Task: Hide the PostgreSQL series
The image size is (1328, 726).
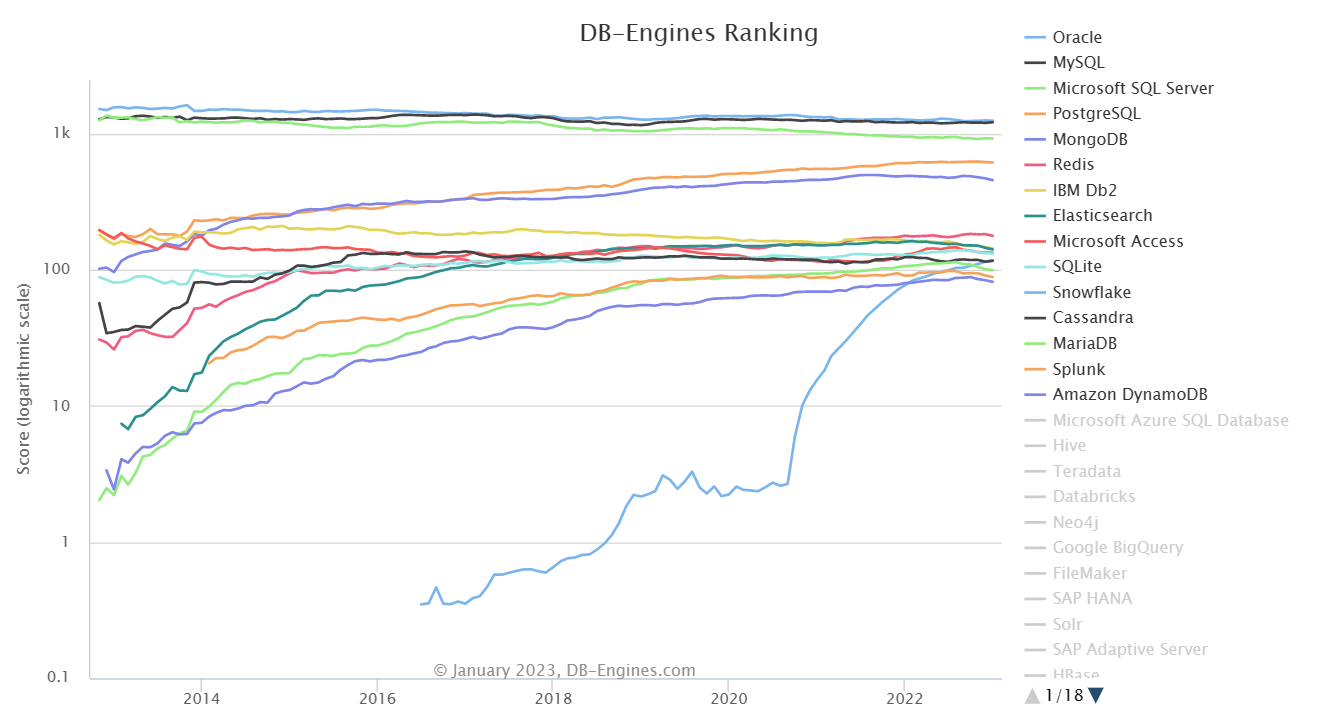Action: point(1083,114)
